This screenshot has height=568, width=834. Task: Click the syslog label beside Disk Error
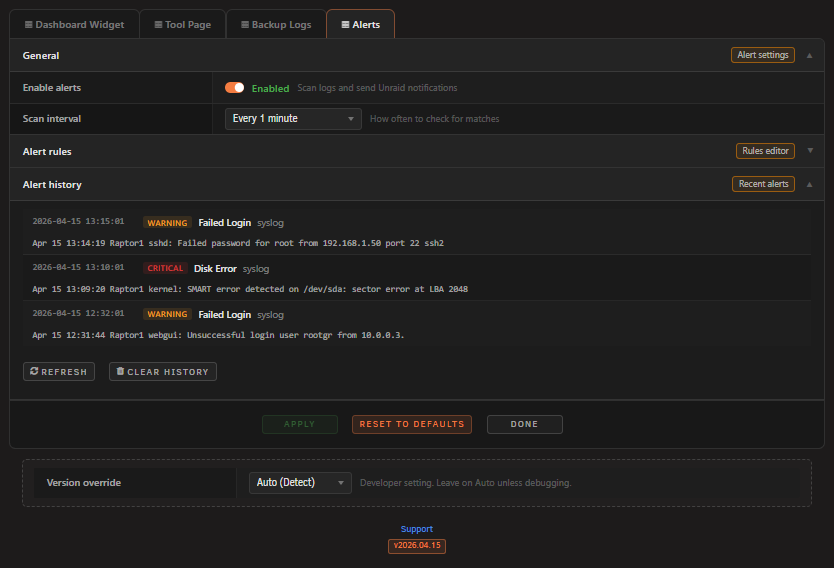256,269
